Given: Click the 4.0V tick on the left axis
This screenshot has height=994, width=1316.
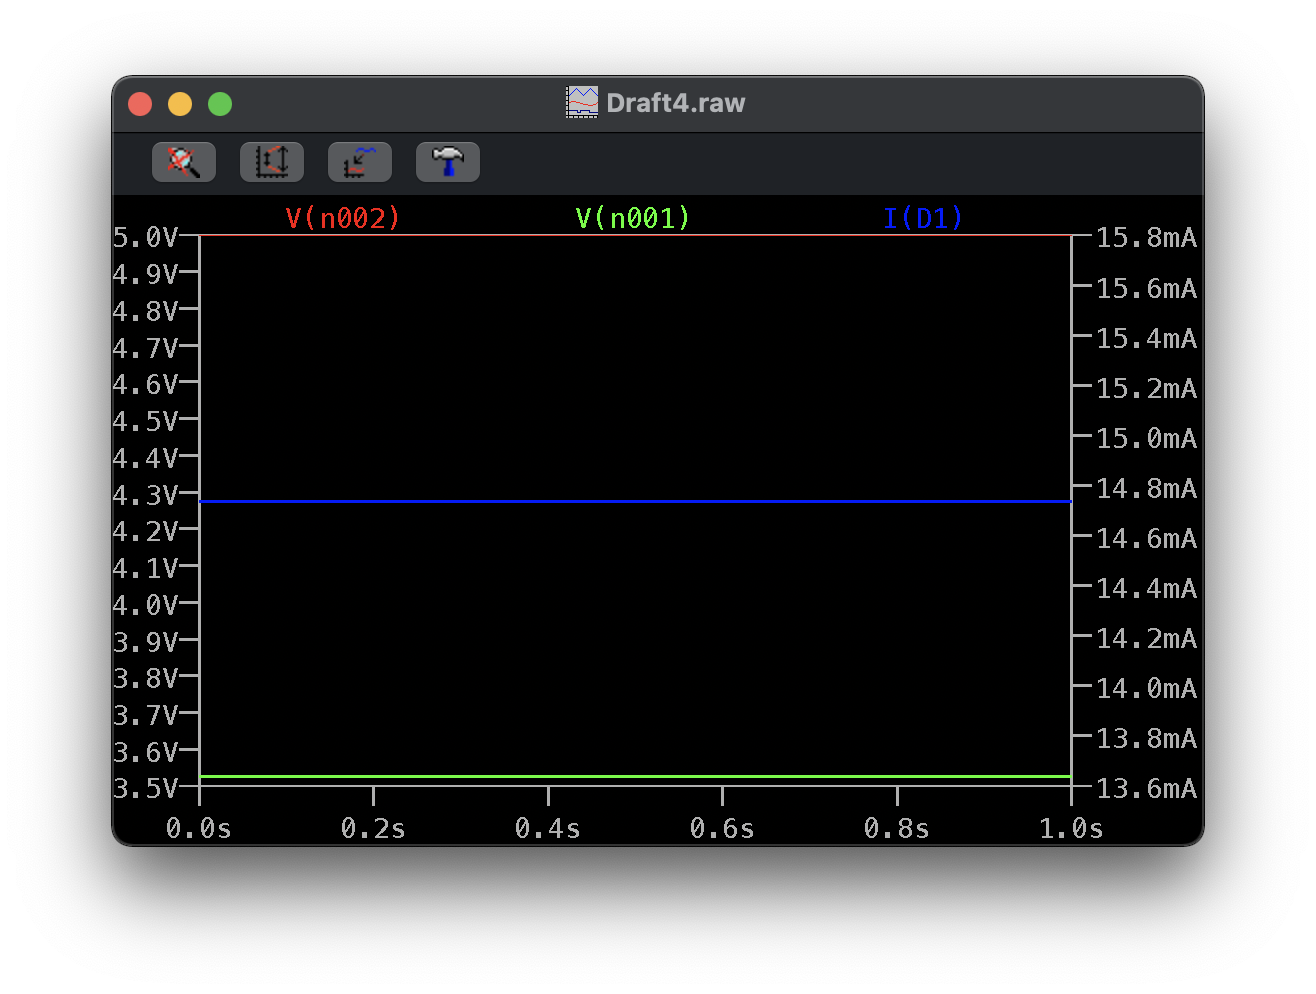Looking at the screenshot, I should [x=145, y=605].
